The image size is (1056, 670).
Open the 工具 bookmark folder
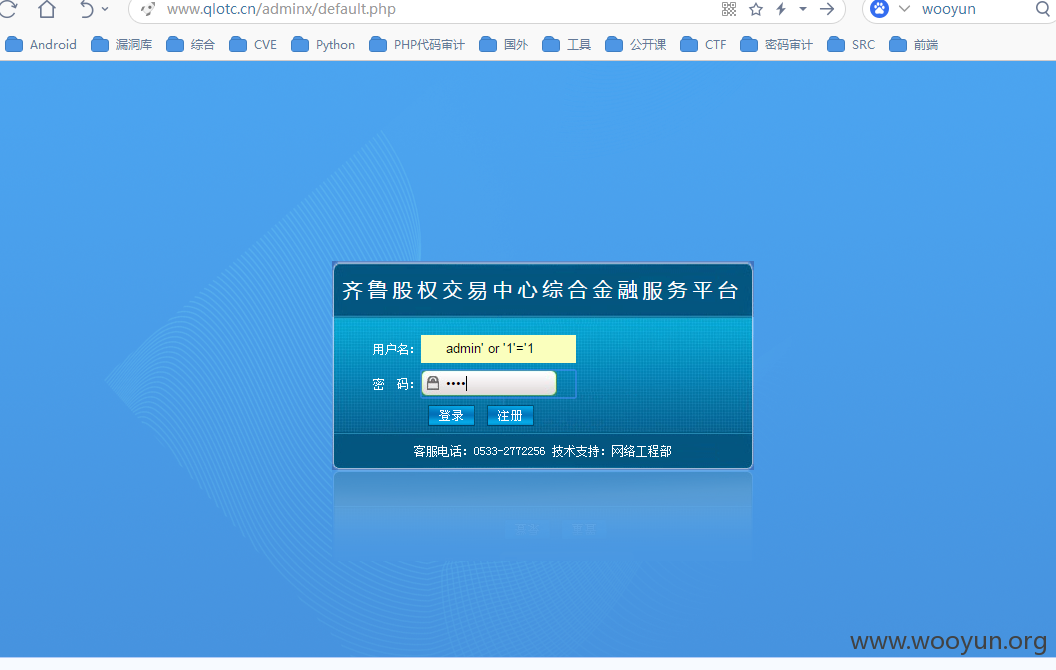tap(567, 44)
